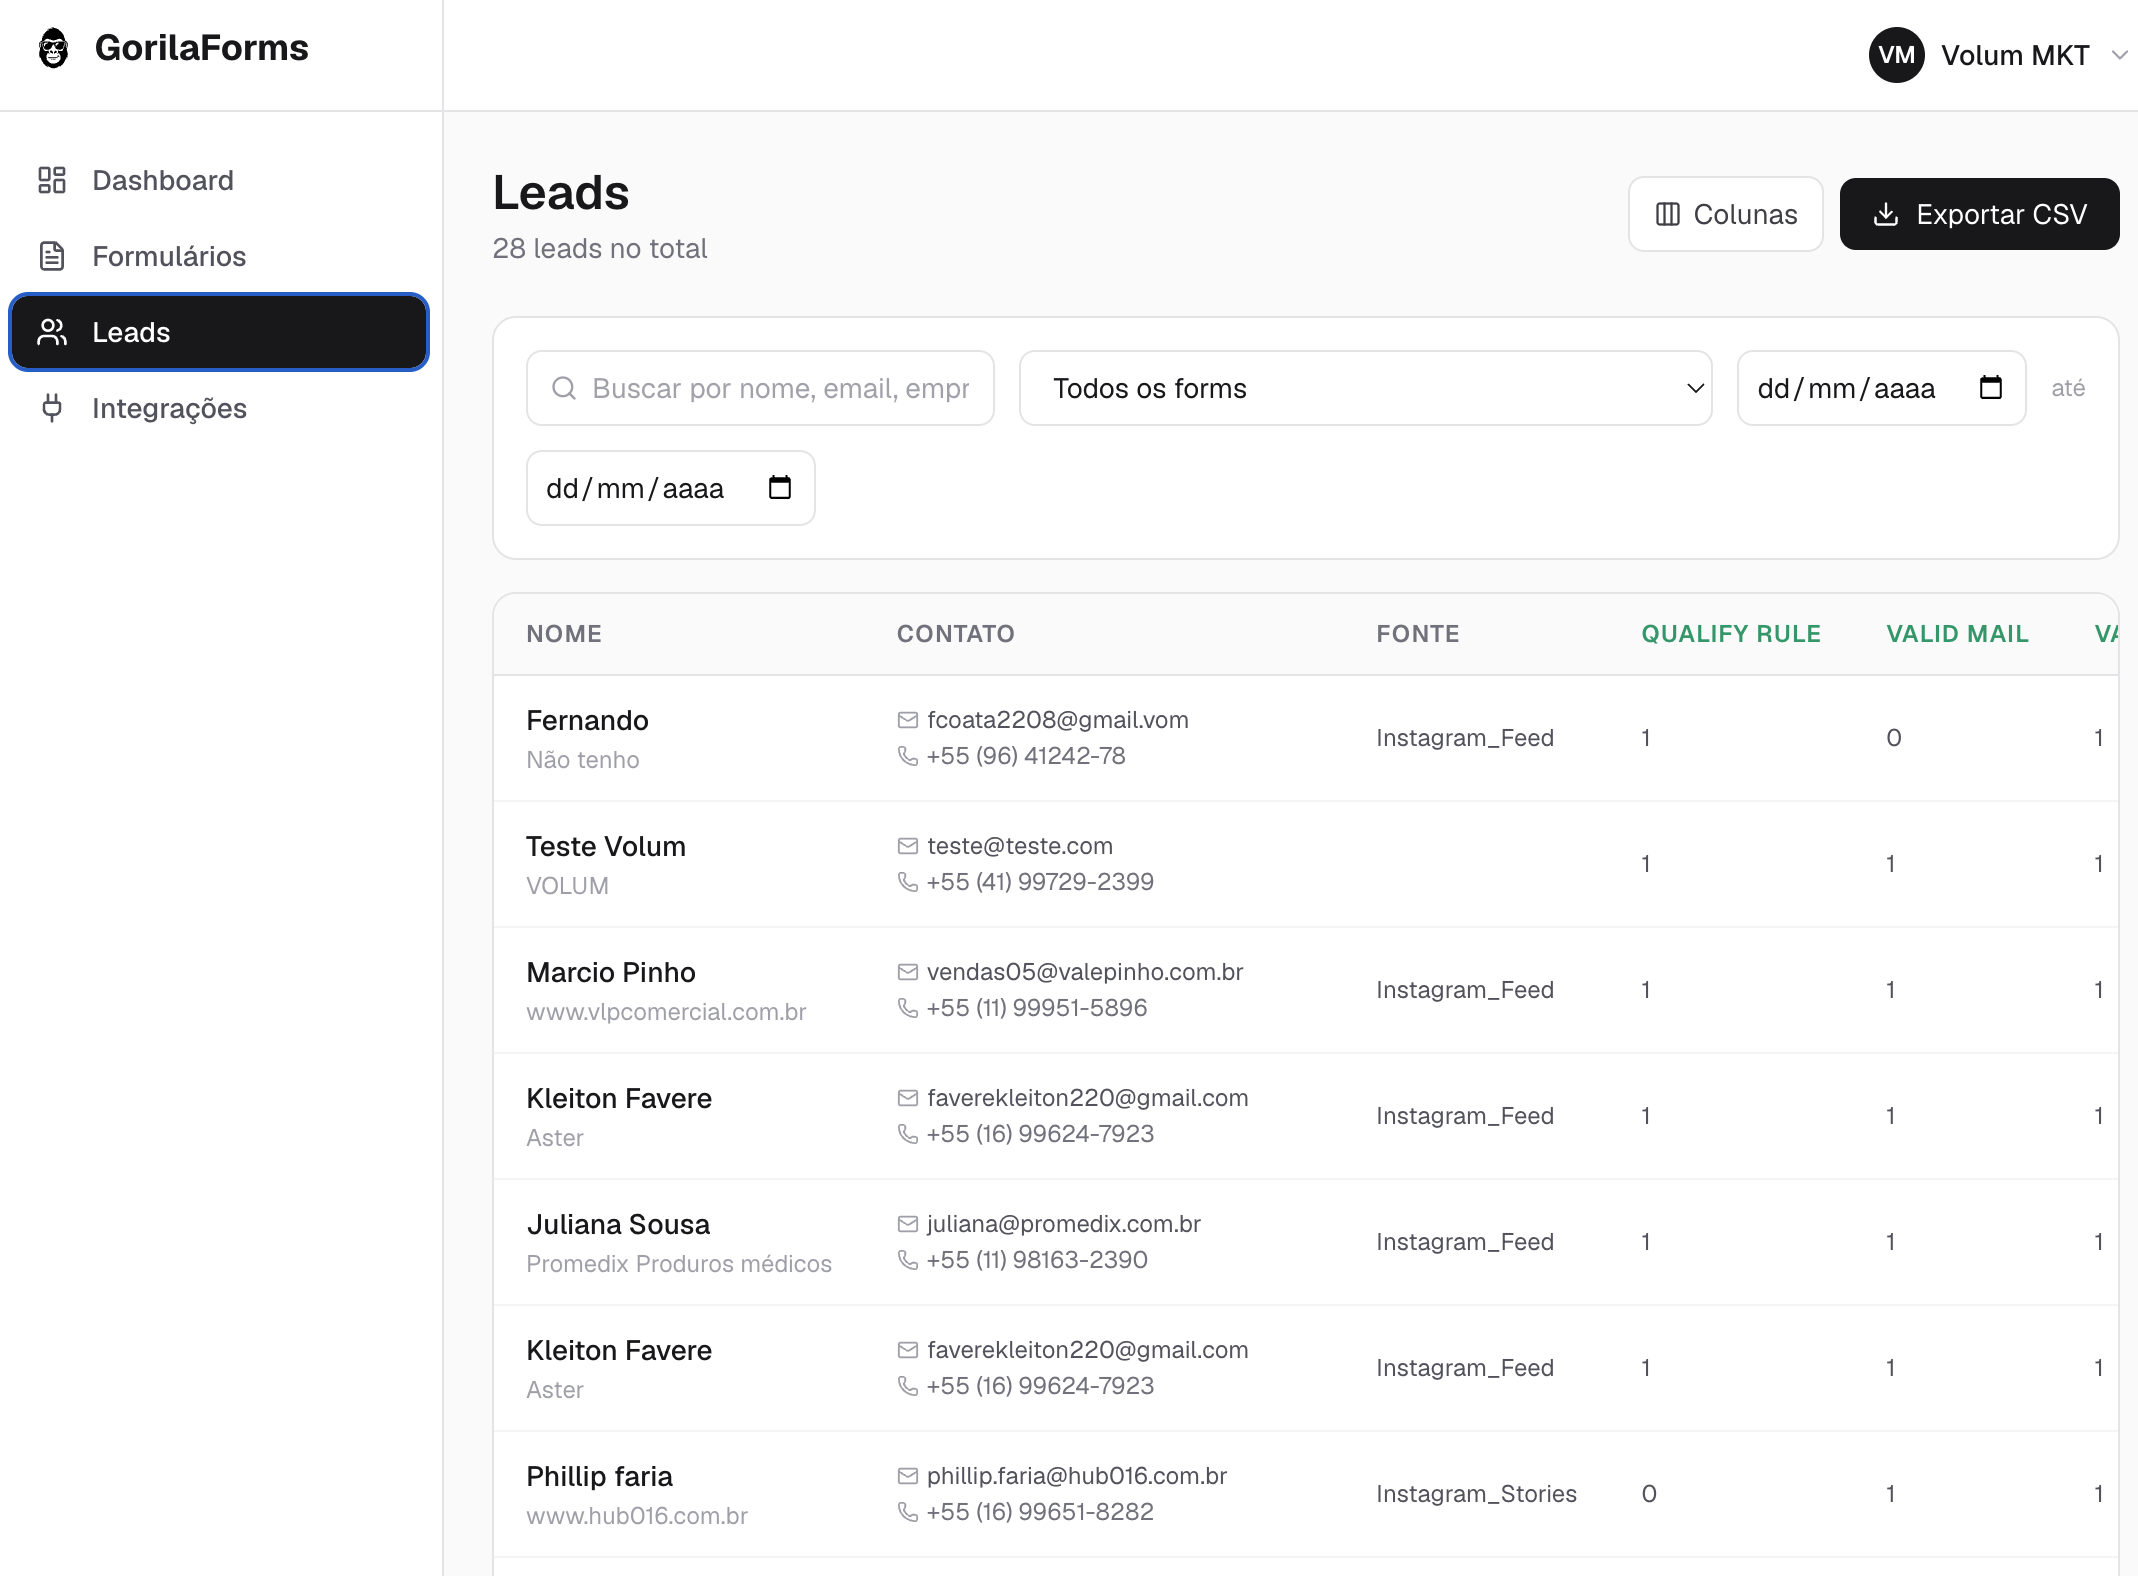The image size is (2138, 1576).
Task: Focus the Buscar por nome search field
Action: [760, 388]
